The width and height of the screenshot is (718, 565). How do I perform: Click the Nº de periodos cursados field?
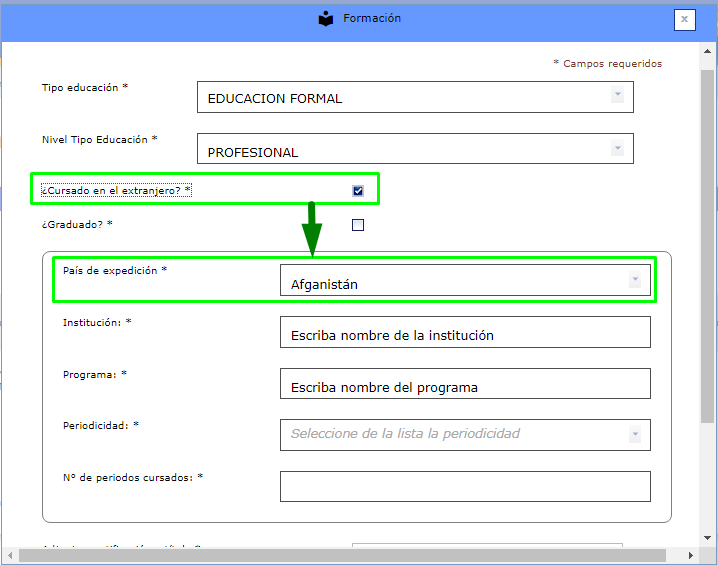pos(465,487)
